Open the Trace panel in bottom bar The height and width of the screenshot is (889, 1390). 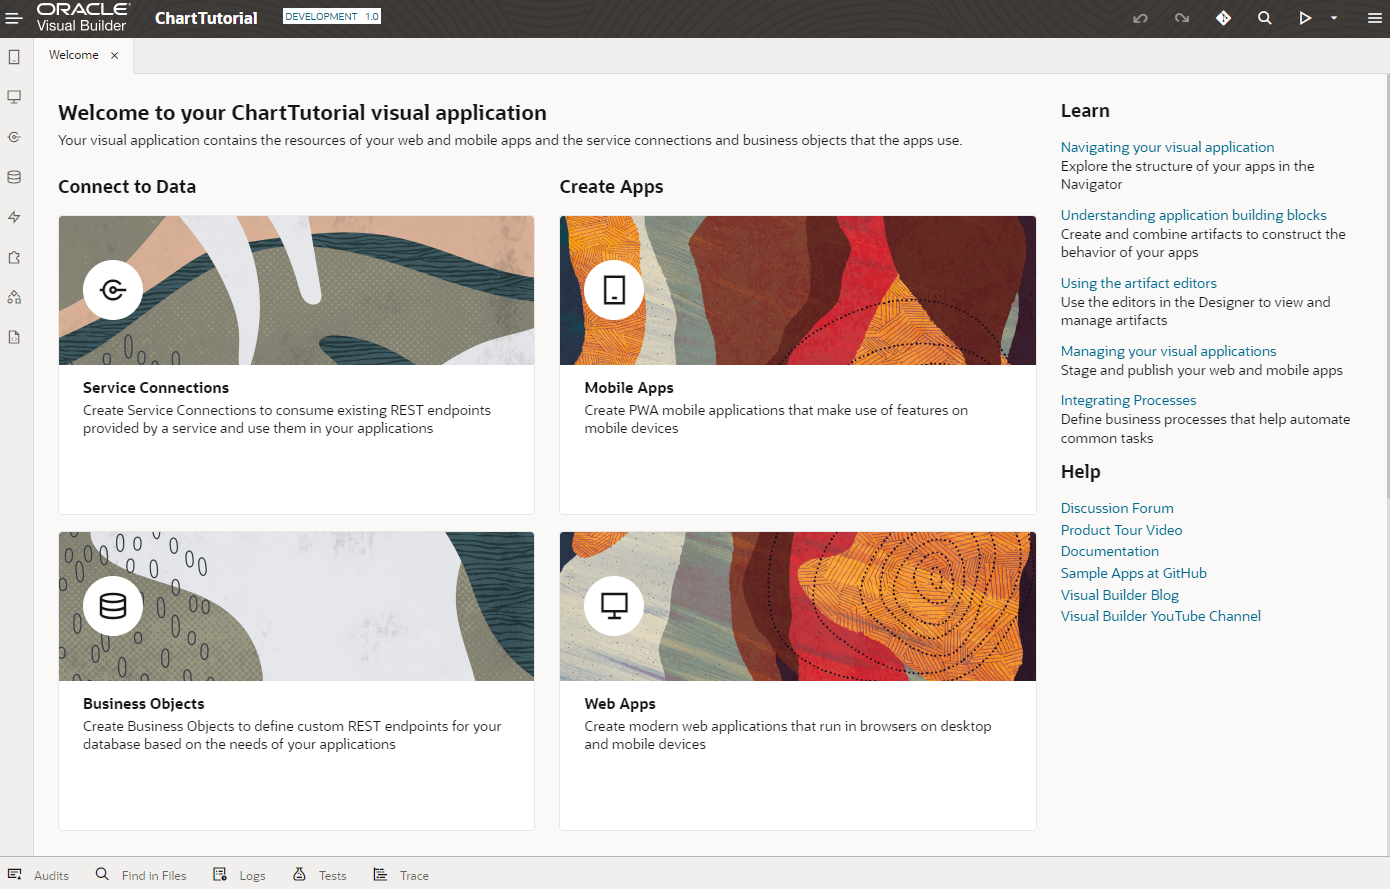[402, 875]
